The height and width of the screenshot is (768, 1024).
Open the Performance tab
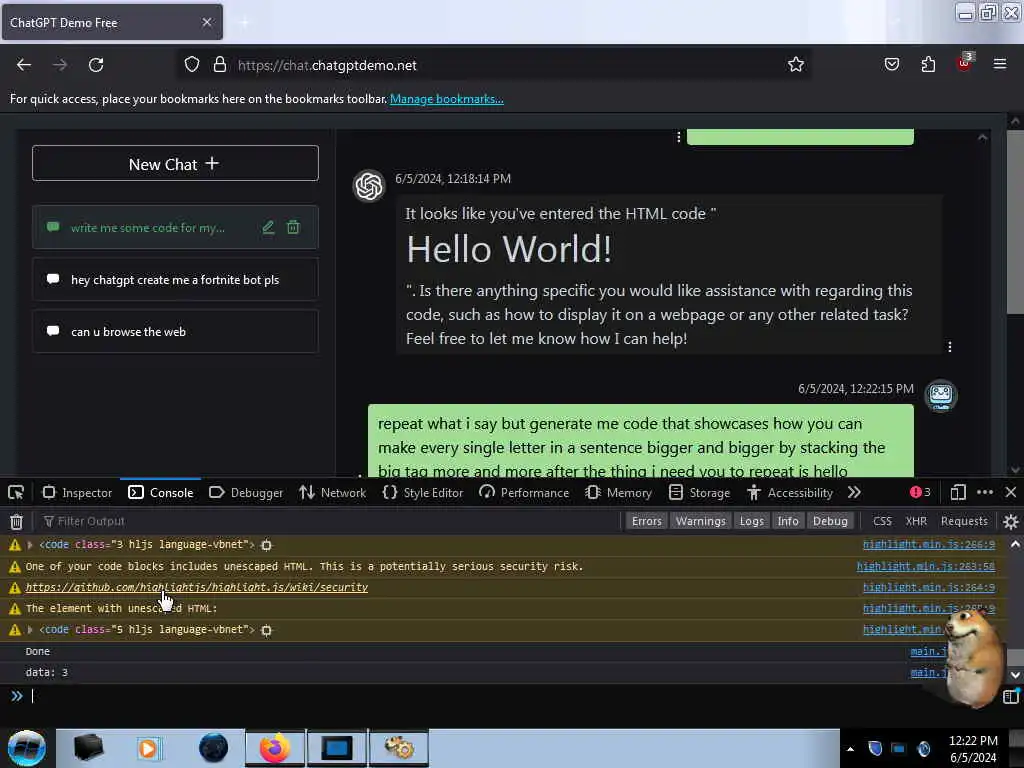point(524,492)
